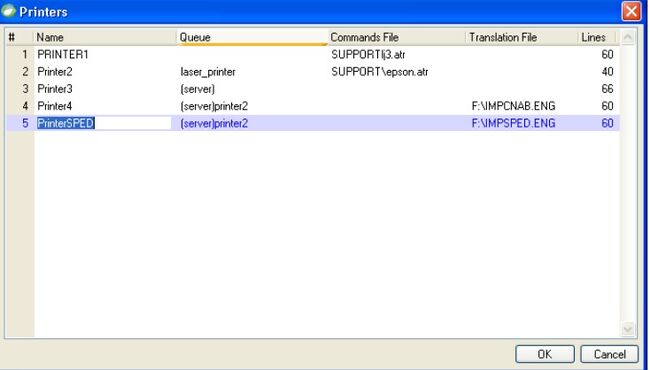Click the # column header

[x=19, y=37]
